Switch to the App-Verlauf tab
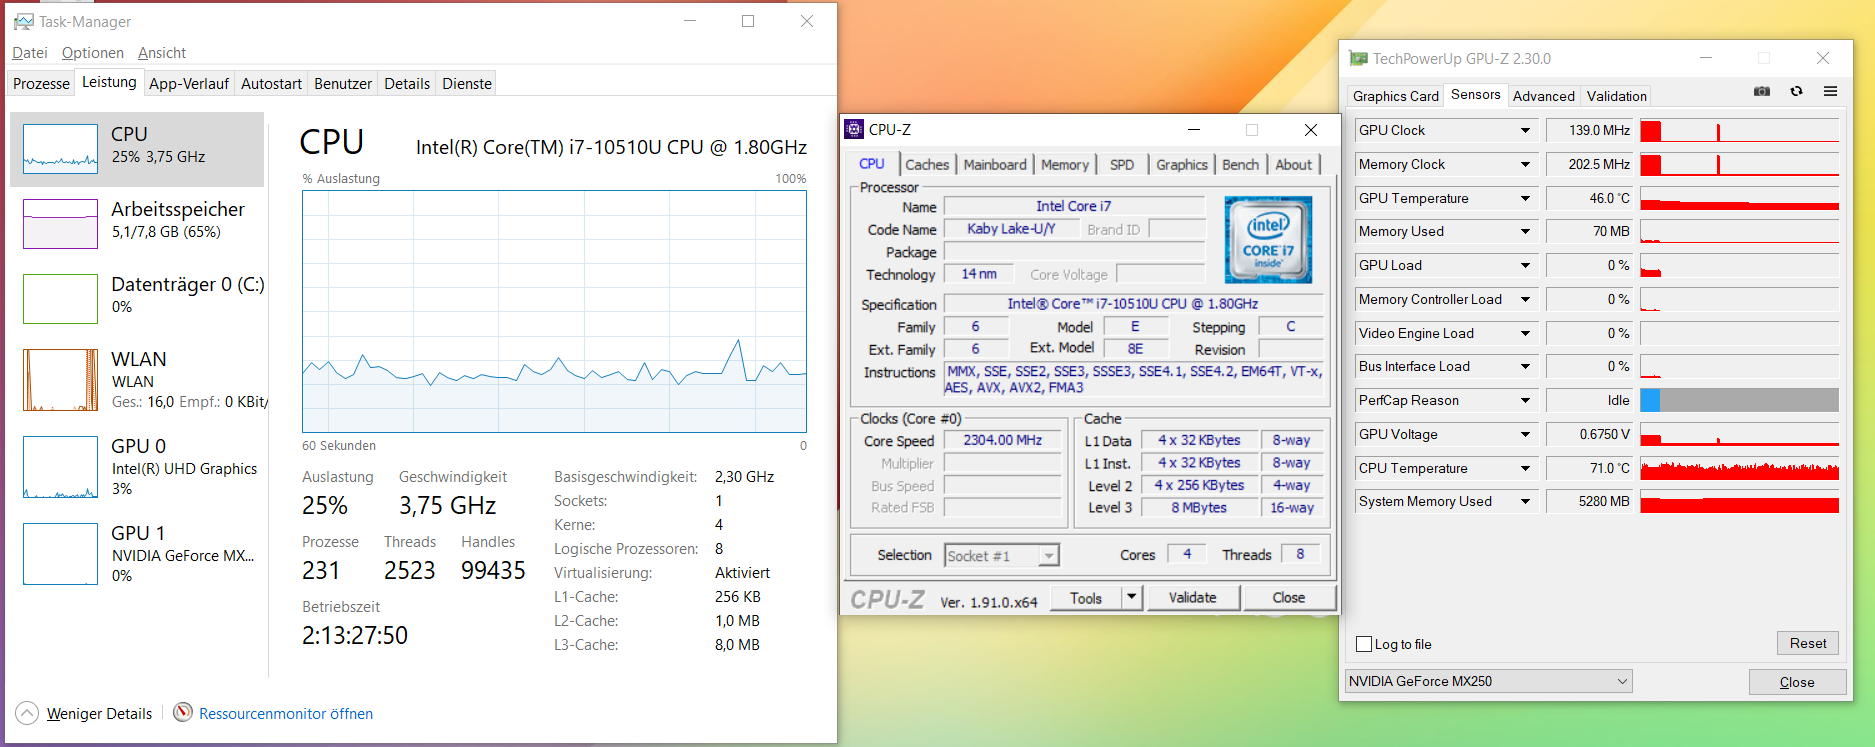The width and height of the screenshot is (1875, 747). [x=189, y=84]
